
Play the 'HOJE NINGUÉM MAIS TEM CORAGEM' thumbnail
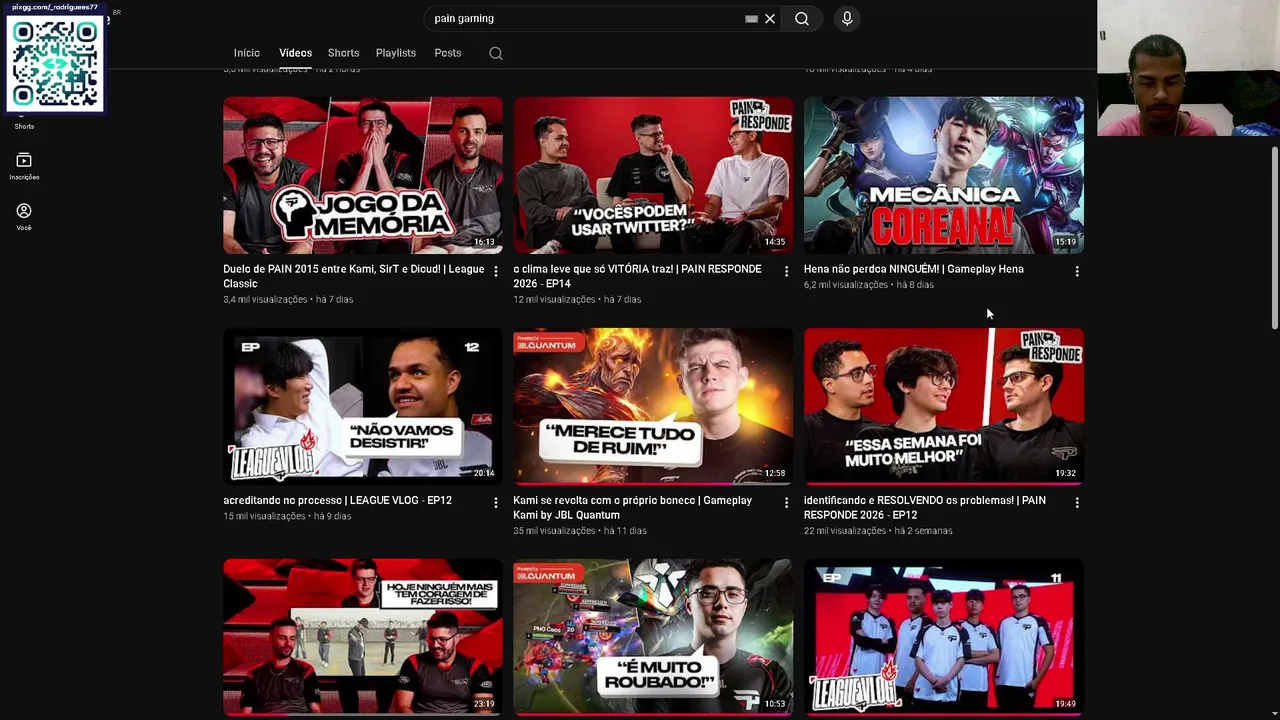tap(363, 637)
